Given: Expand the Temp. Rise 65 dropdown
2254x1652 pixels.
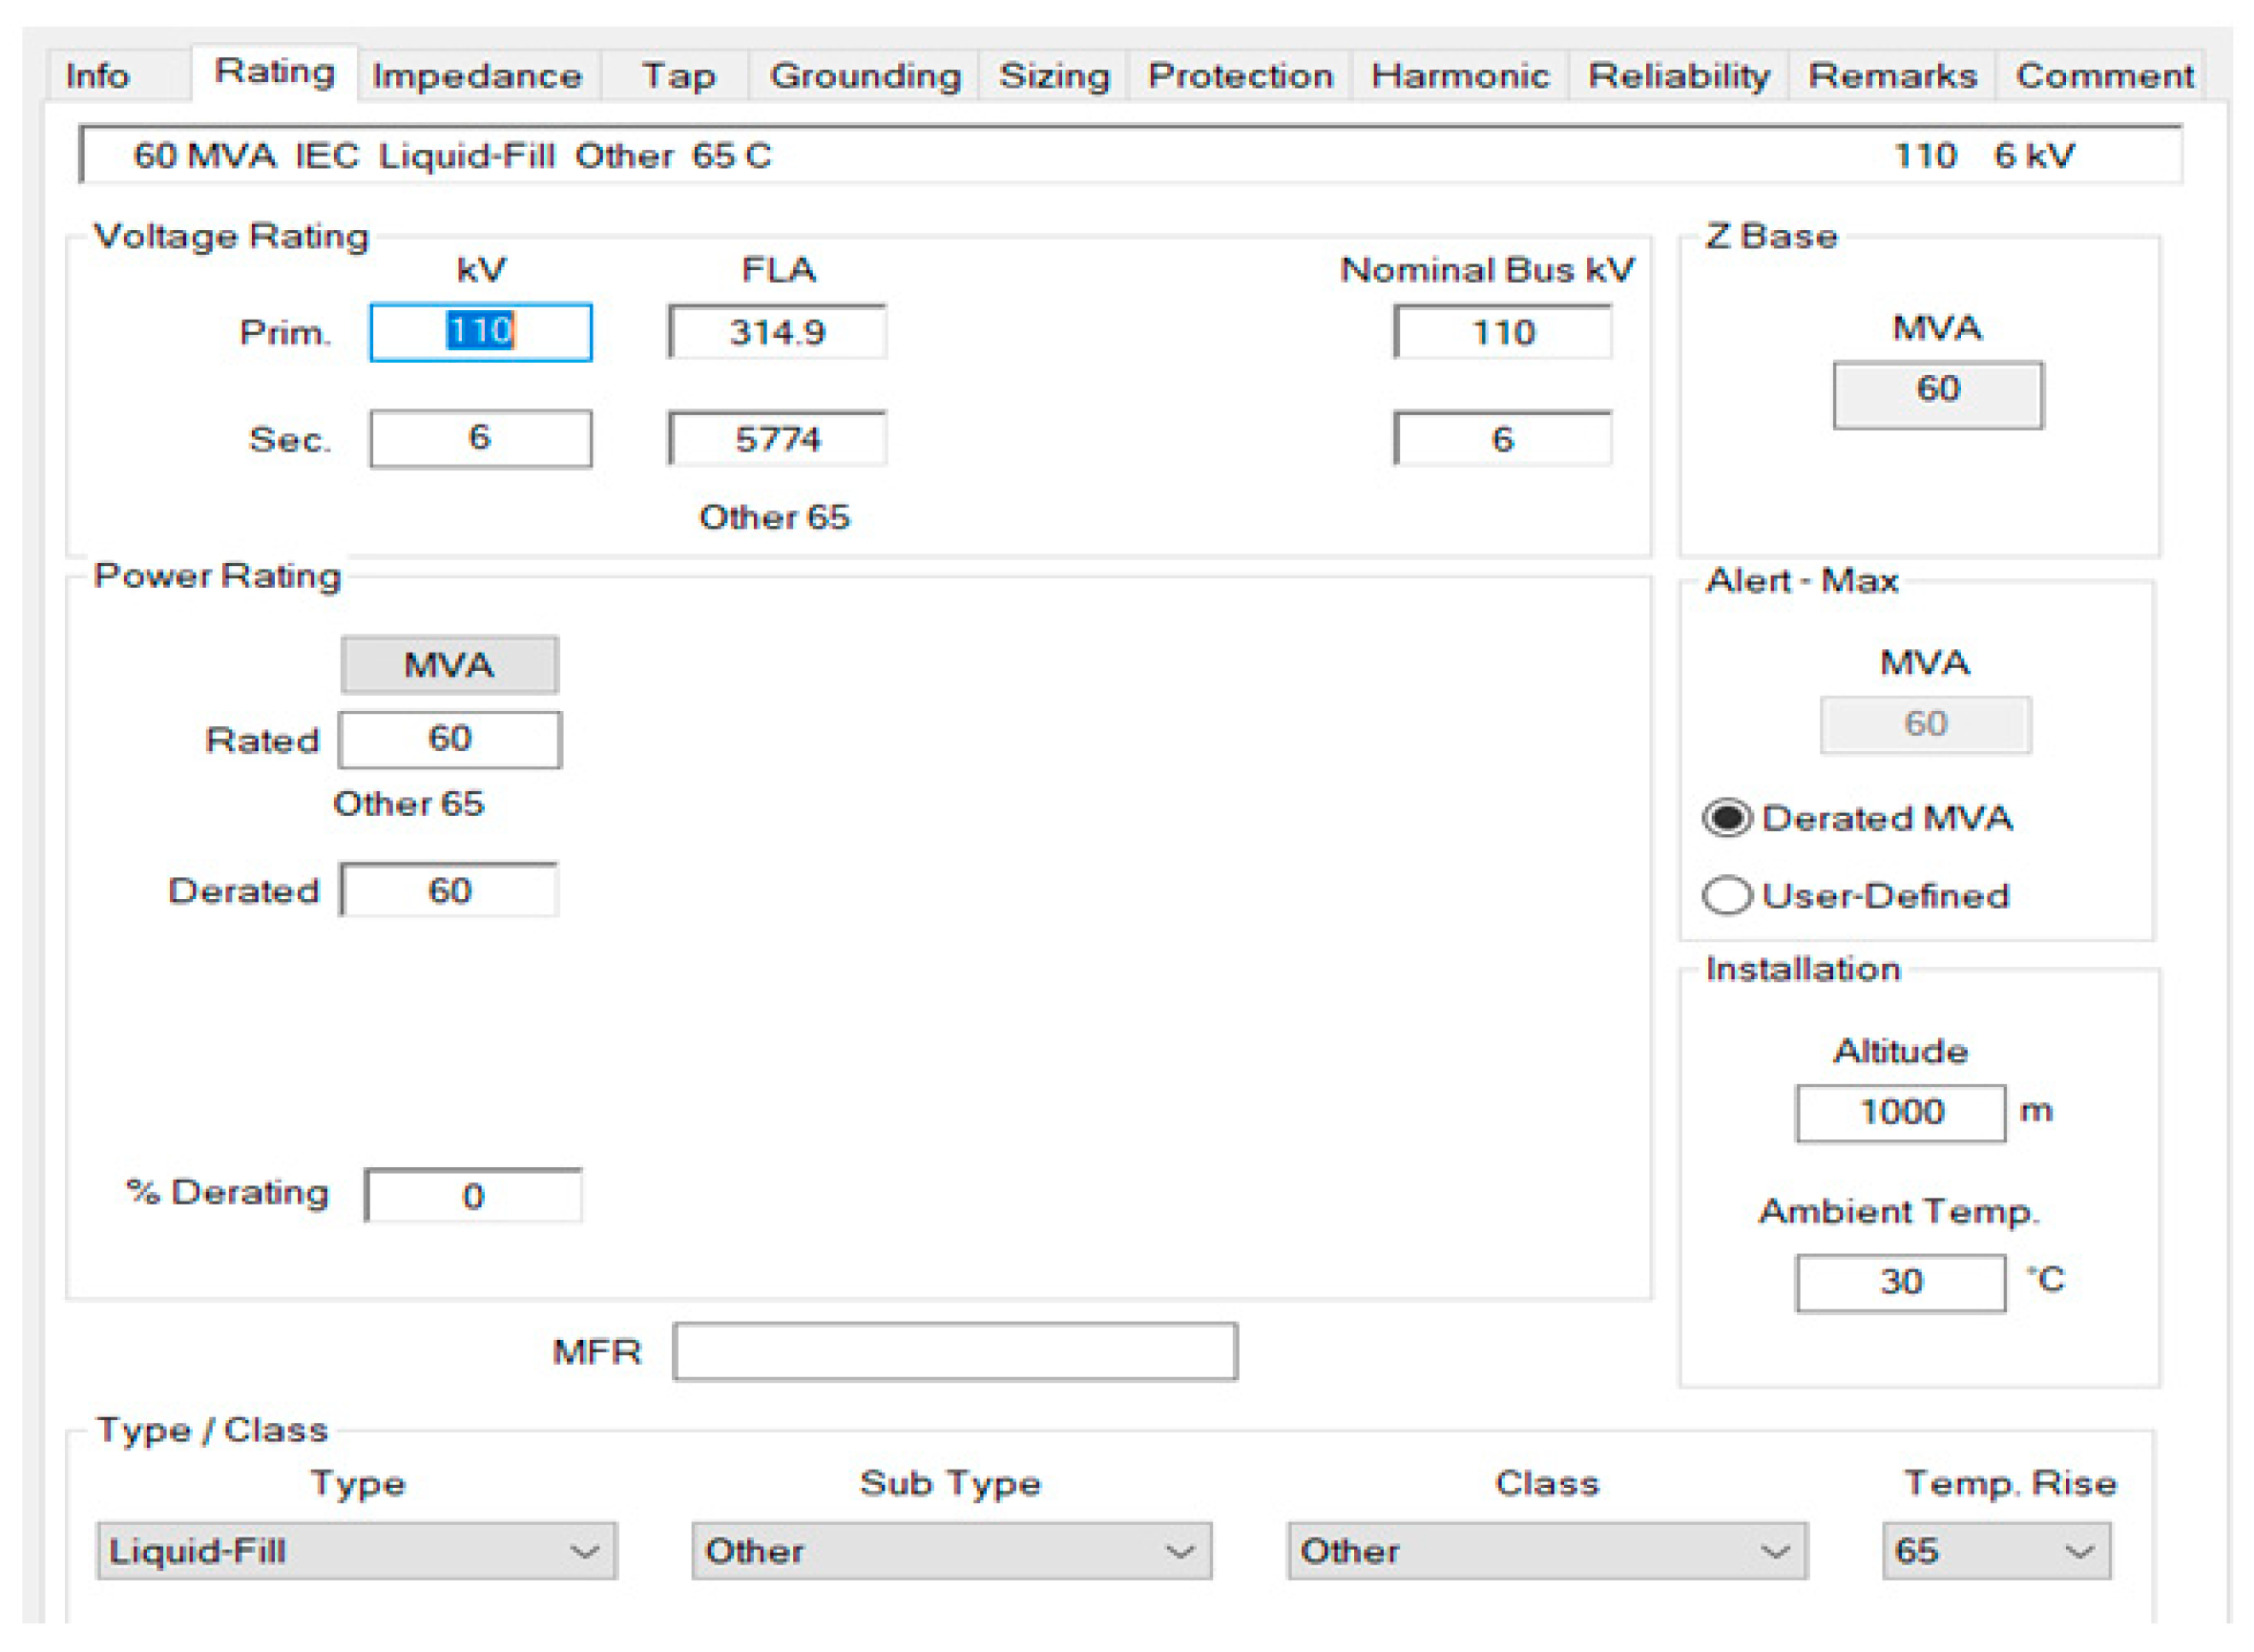Looking at the screenshot, I should point(1996,1551).
